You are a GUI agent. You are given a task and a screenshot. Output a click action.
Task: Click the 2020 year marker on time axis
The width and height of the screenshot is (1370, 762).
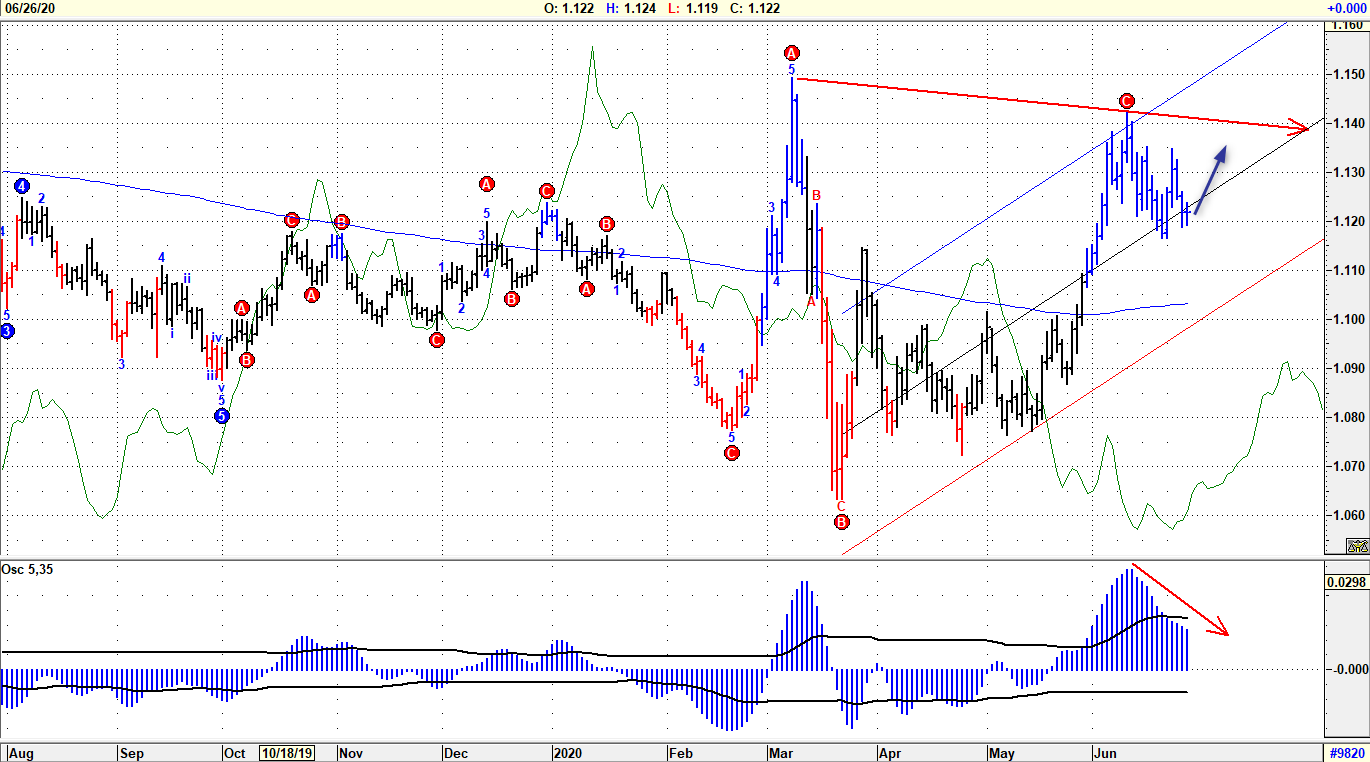coord(566,752)
